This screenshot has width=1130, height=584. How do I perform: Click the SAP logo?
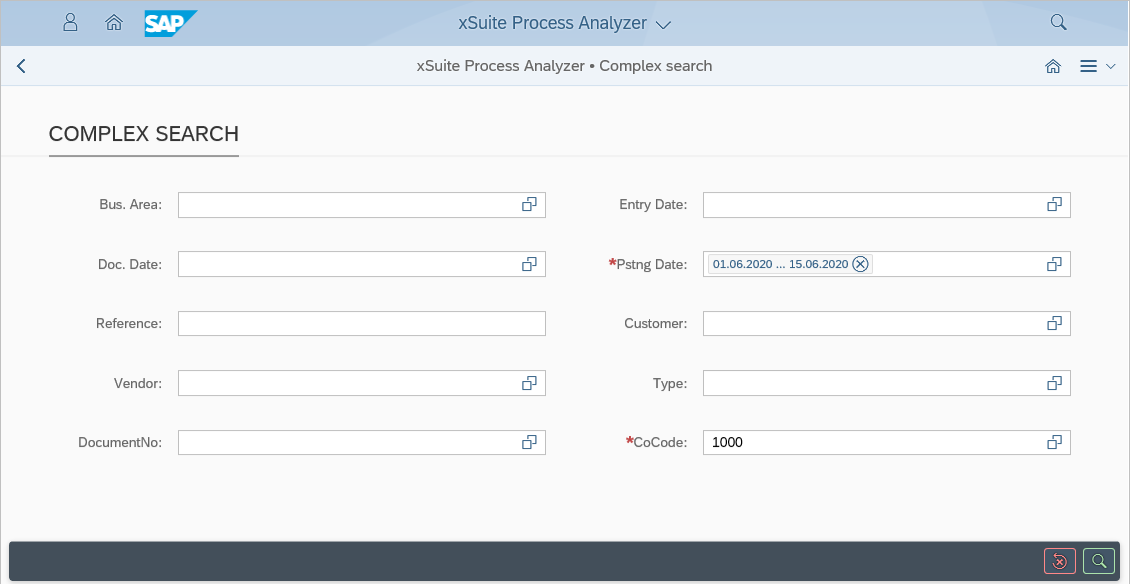pyautogui.click(x=171, y=23)
